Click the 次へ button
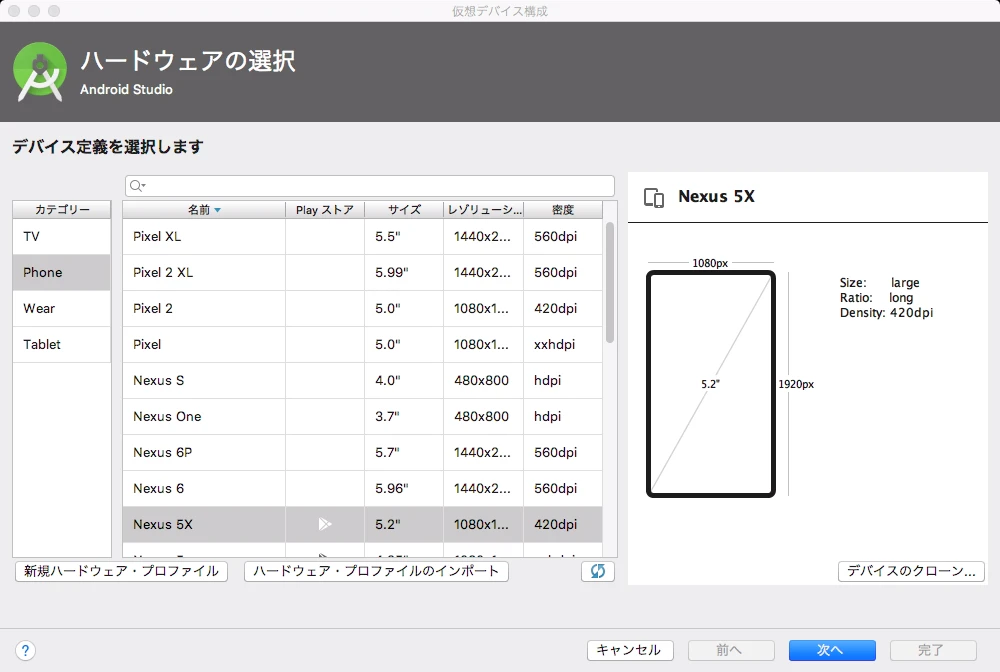 [x=832, y=650]
